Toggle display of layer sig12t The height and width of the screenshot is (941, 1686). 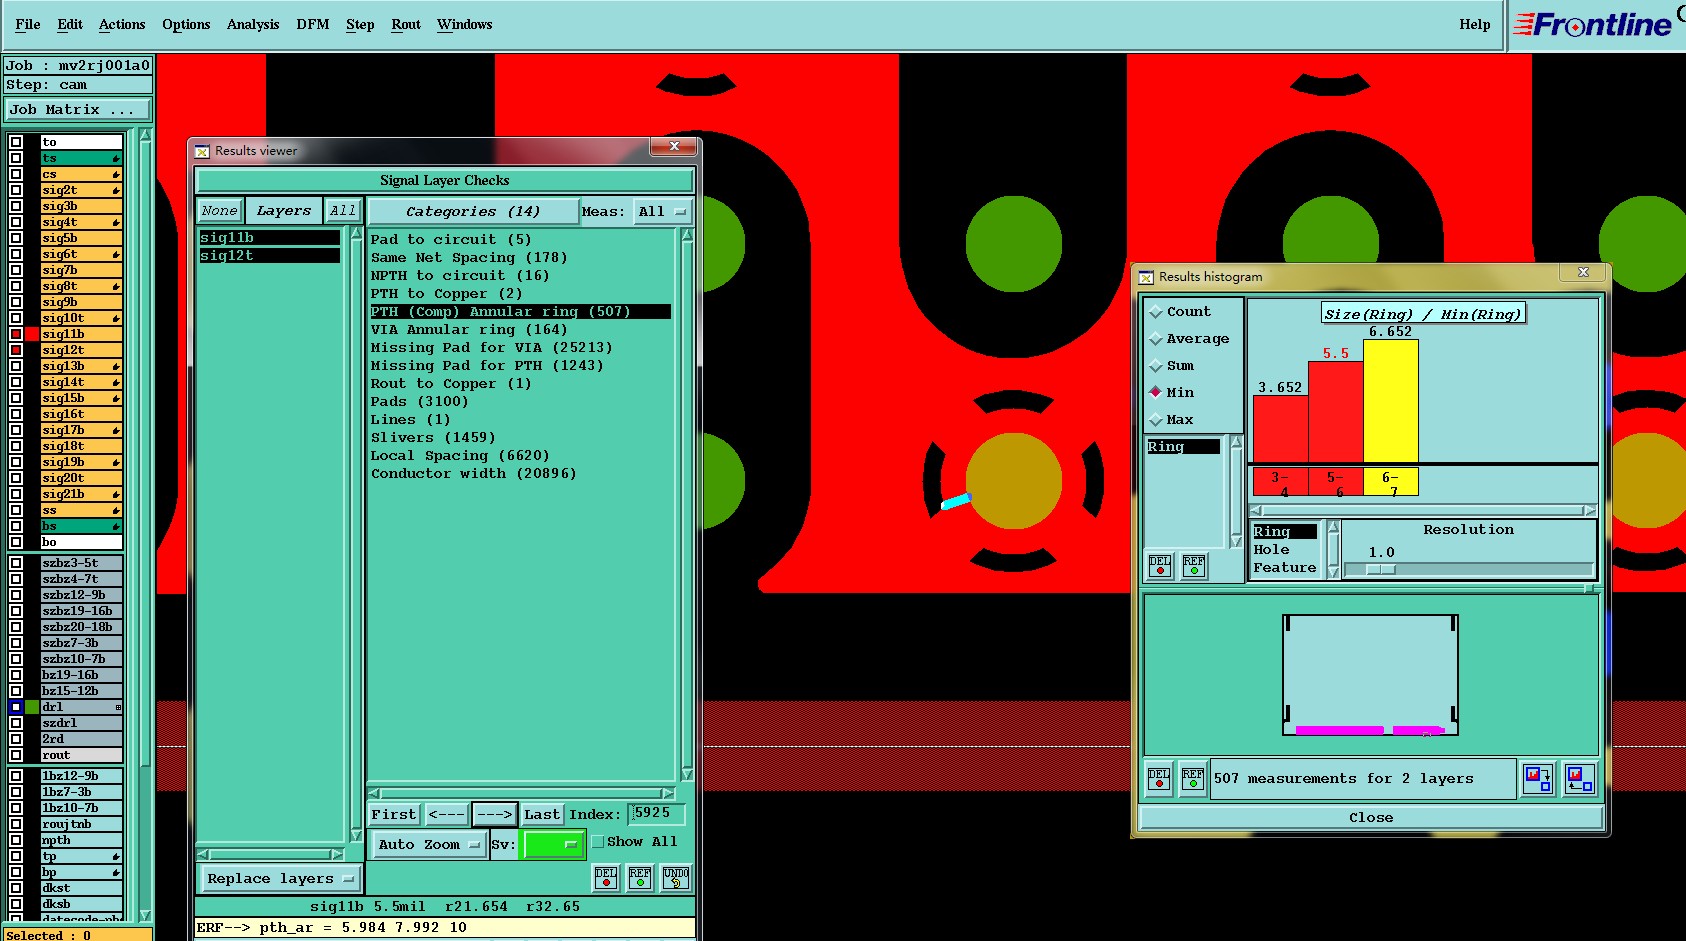(x=16, y=350)
